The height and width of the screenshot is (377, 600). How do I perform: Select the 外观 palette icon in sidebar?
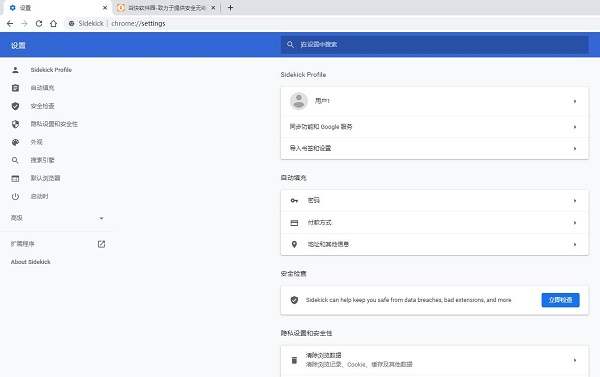coord(15,142)
